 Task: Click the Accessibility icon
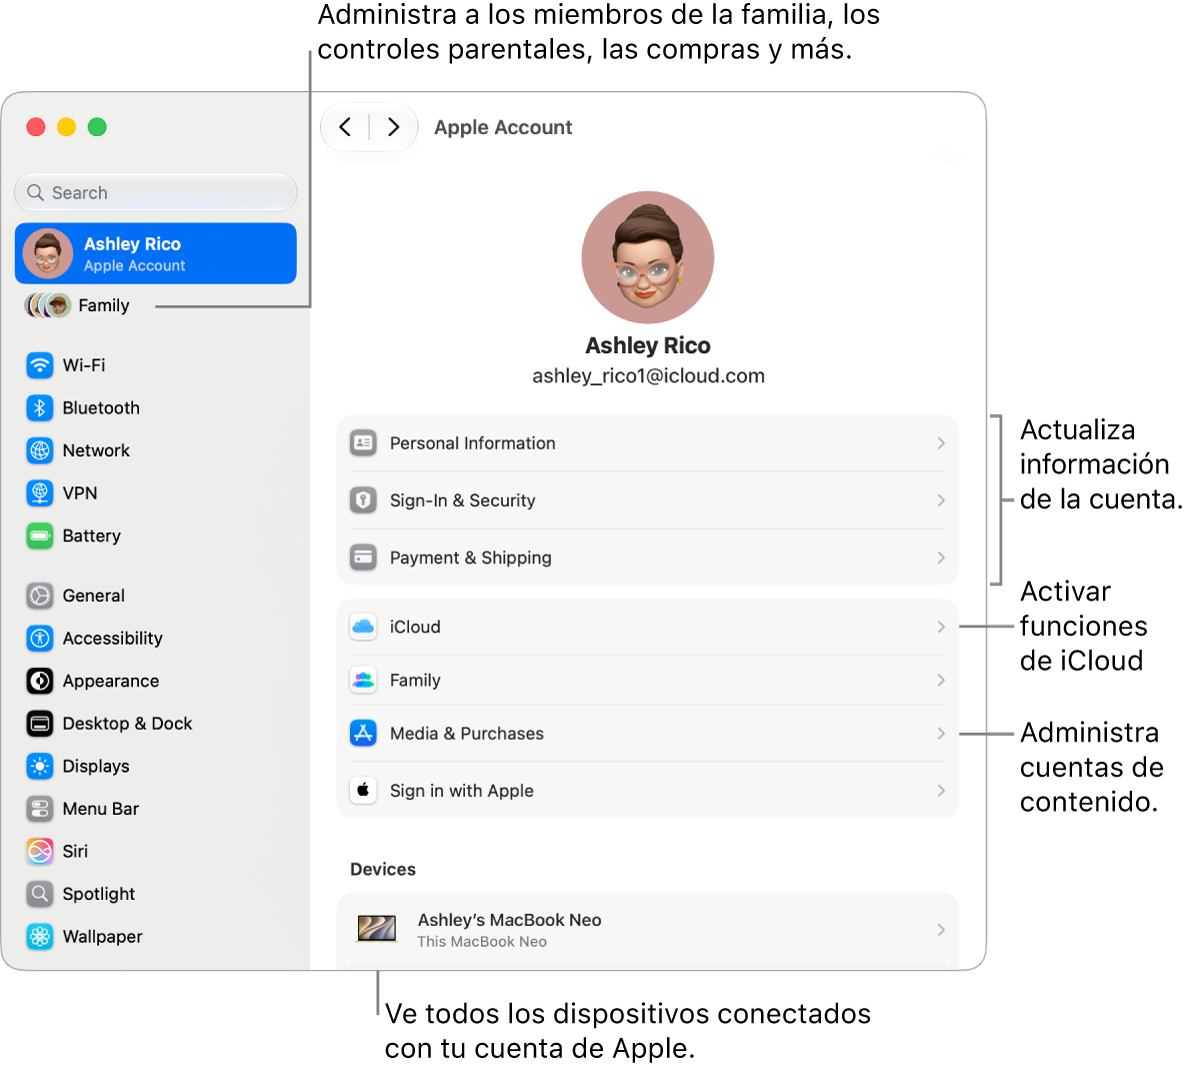pos(40,639)
